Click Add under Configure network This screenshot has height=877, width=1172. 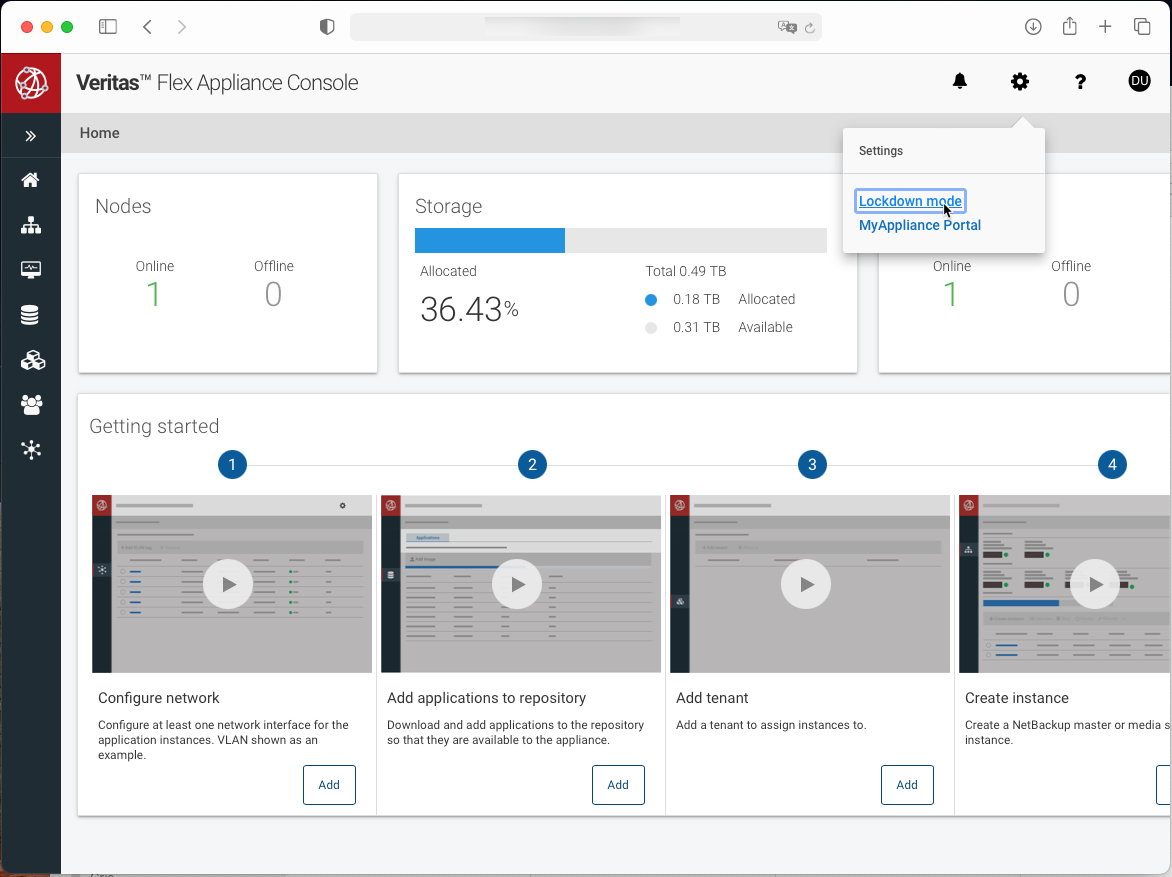(329, 785)
